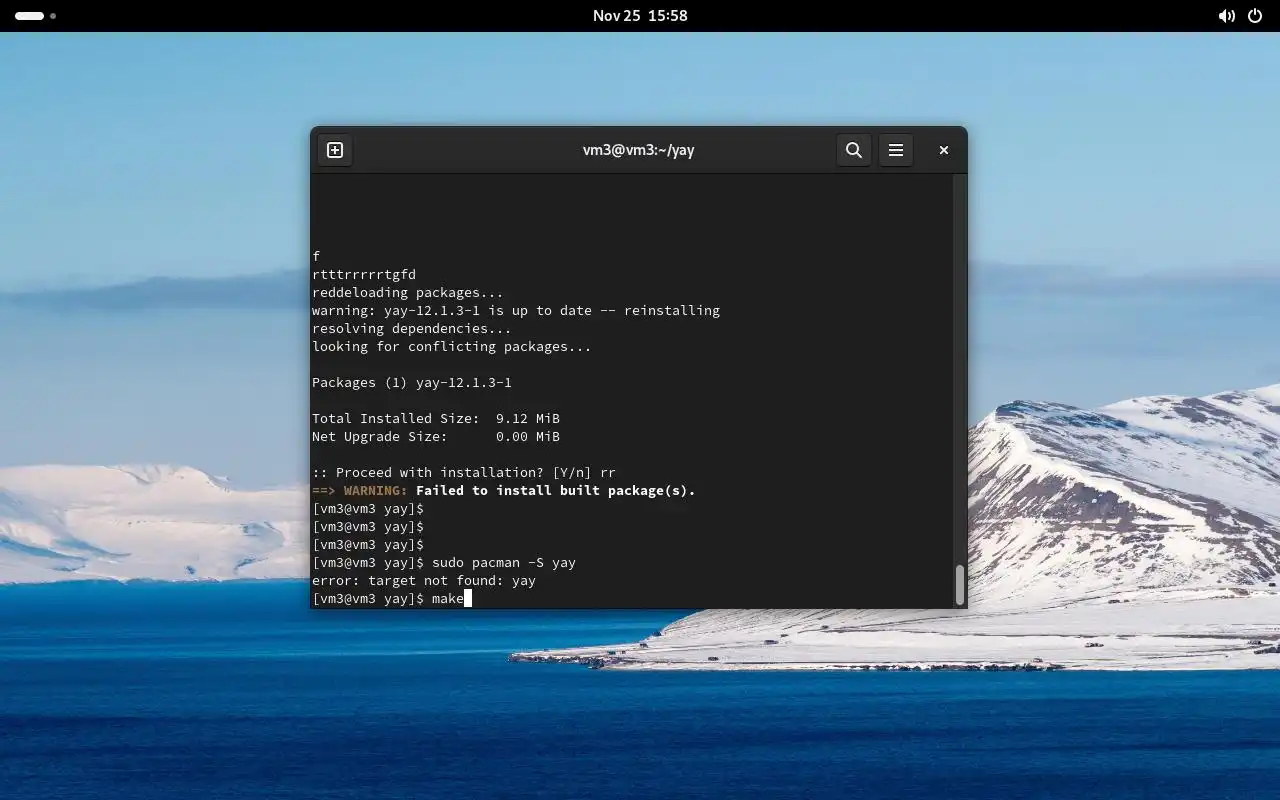Click the 'rtttrrrrrtgfd' line
This screenshot has height=800, width=1280.
(364, 274)
